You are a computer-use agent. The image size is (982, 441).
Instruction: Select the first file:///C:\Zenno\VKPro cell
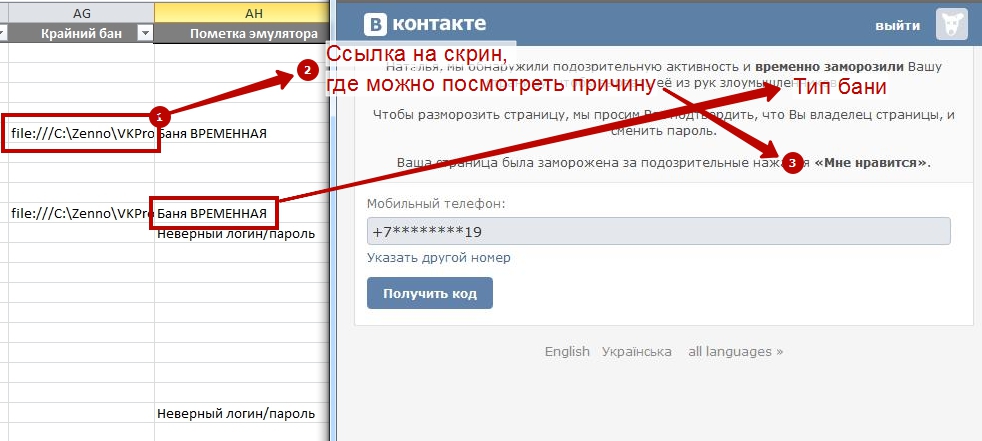[80, 133]
